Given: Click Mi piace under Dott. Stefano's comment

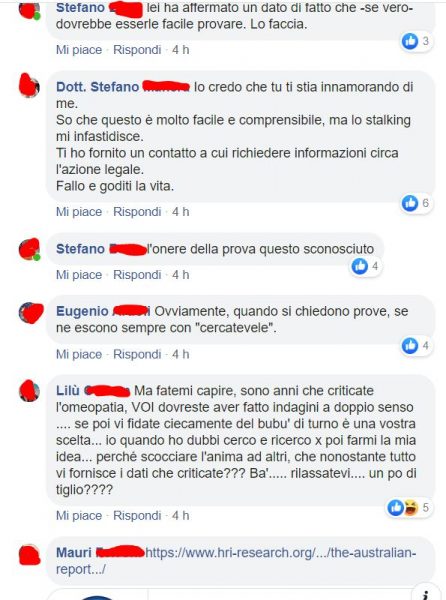Looking at the screenshot, I should point(79,212).
